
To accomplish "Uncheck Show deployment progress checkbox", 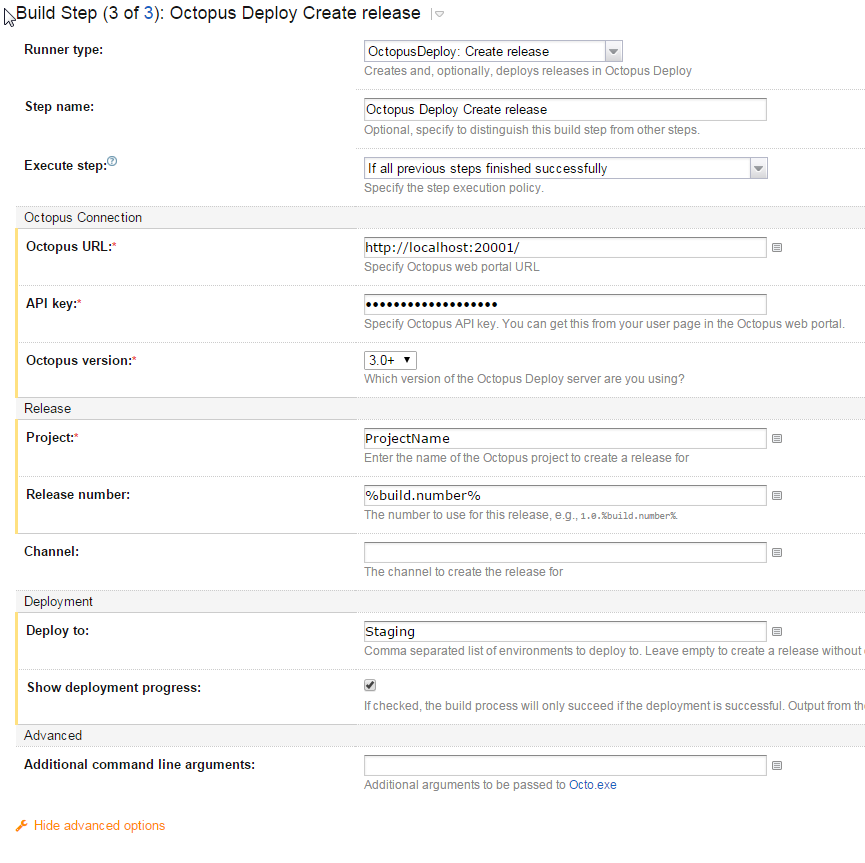I will click(x=370, y=685).
